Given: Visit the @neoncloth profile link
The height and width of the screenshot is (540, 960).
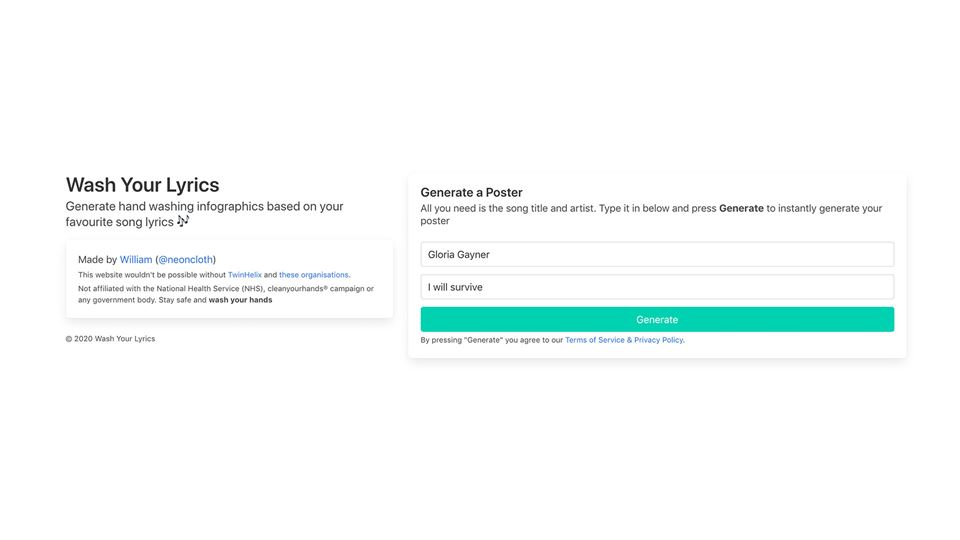Looking at the screenshot, I should click(x=186, y=260).
